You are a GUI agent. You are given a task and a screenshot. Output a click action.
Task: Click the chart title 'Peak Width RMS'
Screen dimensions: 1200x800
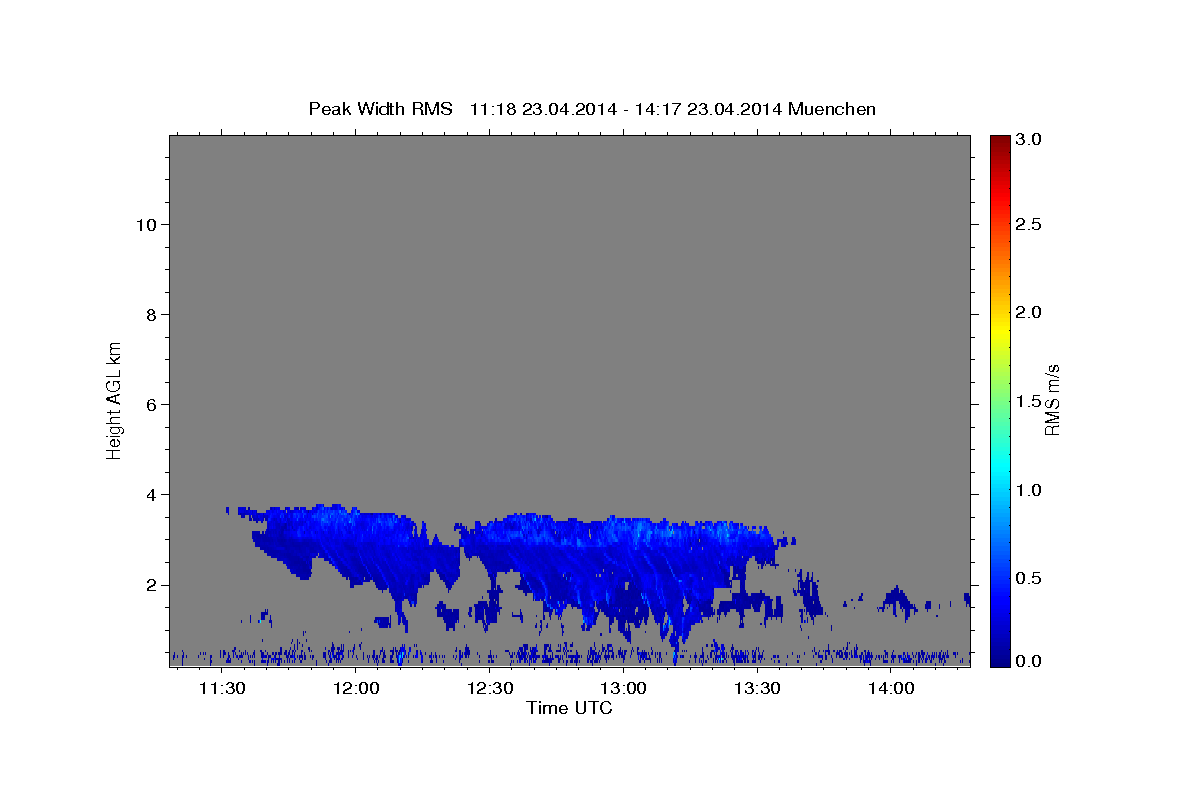380,109
